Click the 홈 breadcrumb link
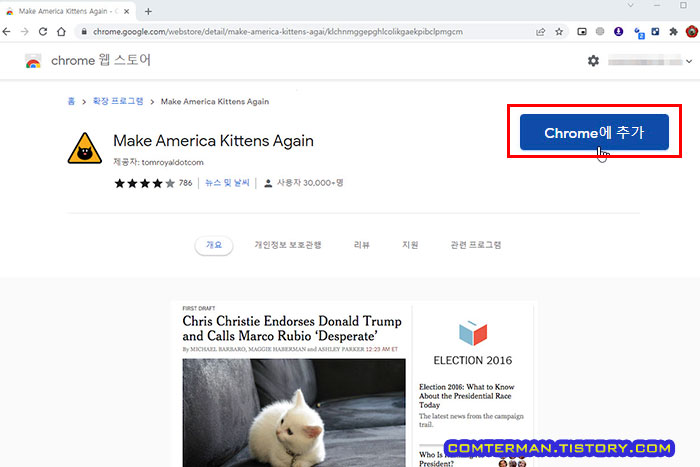 [x=71, y=101]
